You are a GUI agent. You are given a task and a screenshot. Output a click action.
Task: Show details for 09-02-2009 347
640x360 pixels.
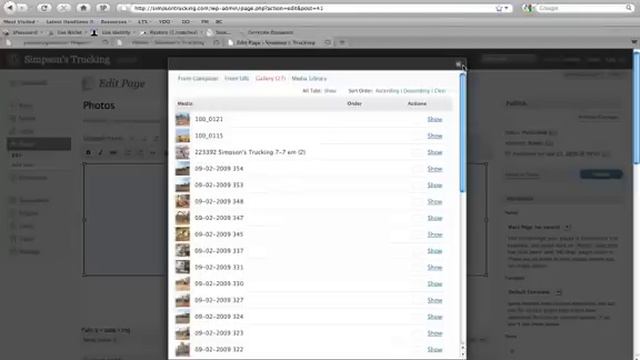435,218
